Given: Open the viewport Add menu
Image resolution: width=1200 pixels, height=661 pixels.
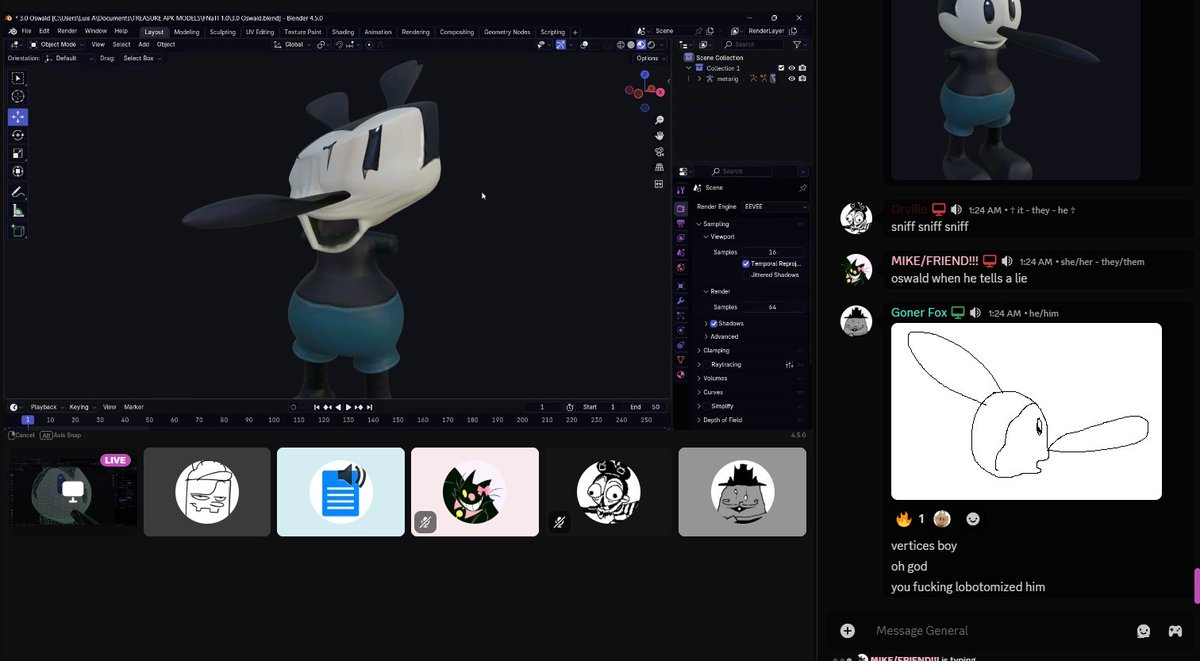Looking at the screenshot, I should (144, 44).
